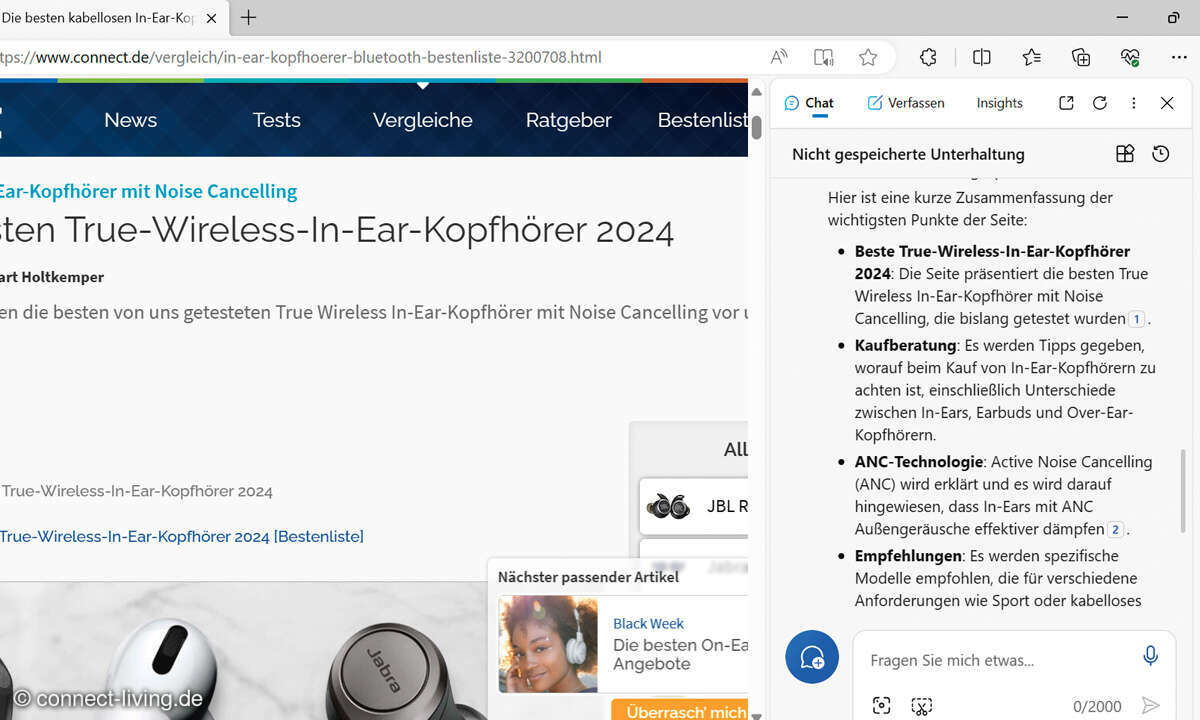The width and height of the screenshot is (1200, 720).
Task: Enable split screen view from the toolbar
Action: click(981, 58)
